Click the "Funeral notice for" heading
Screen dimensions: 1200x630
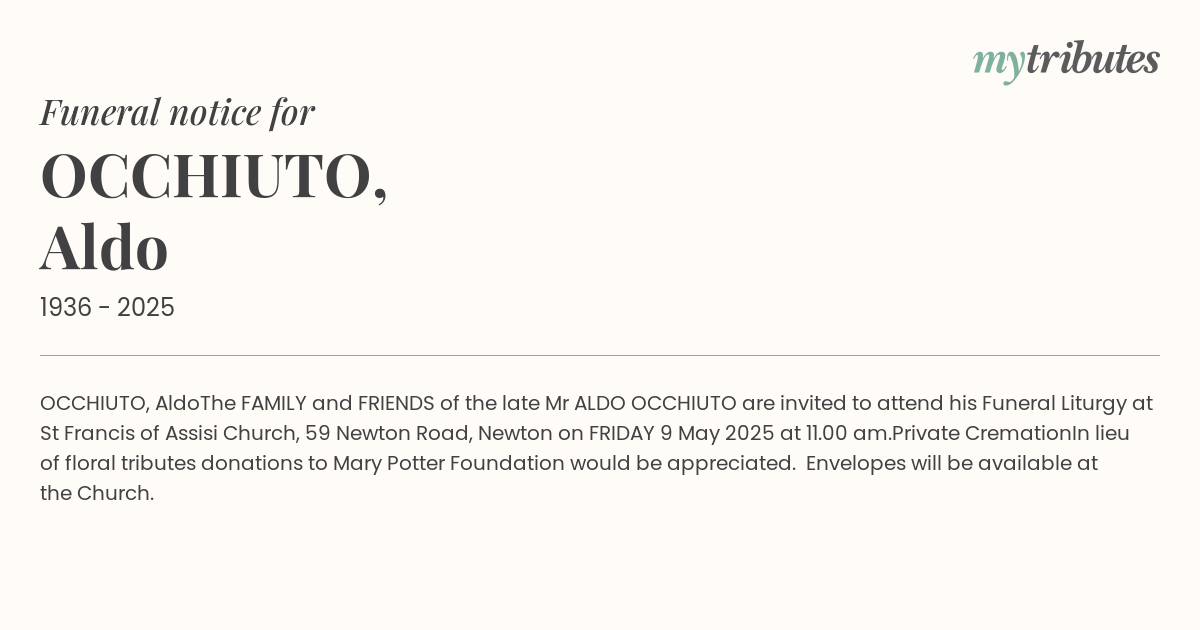click(177, 112)
